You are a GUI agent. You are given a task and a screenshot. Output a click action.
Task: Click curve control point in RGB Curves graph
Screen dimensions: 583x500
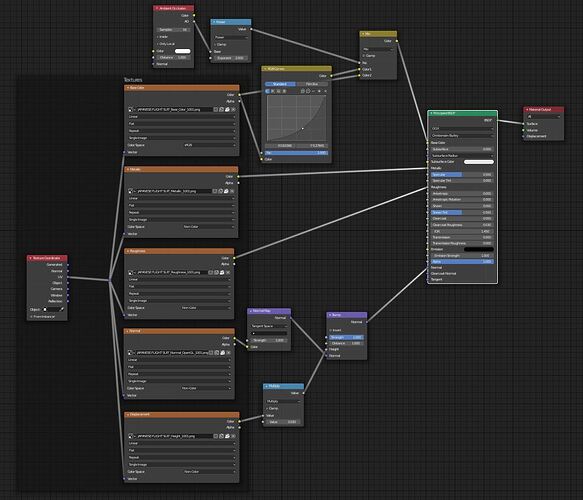[x=303, y=129]
